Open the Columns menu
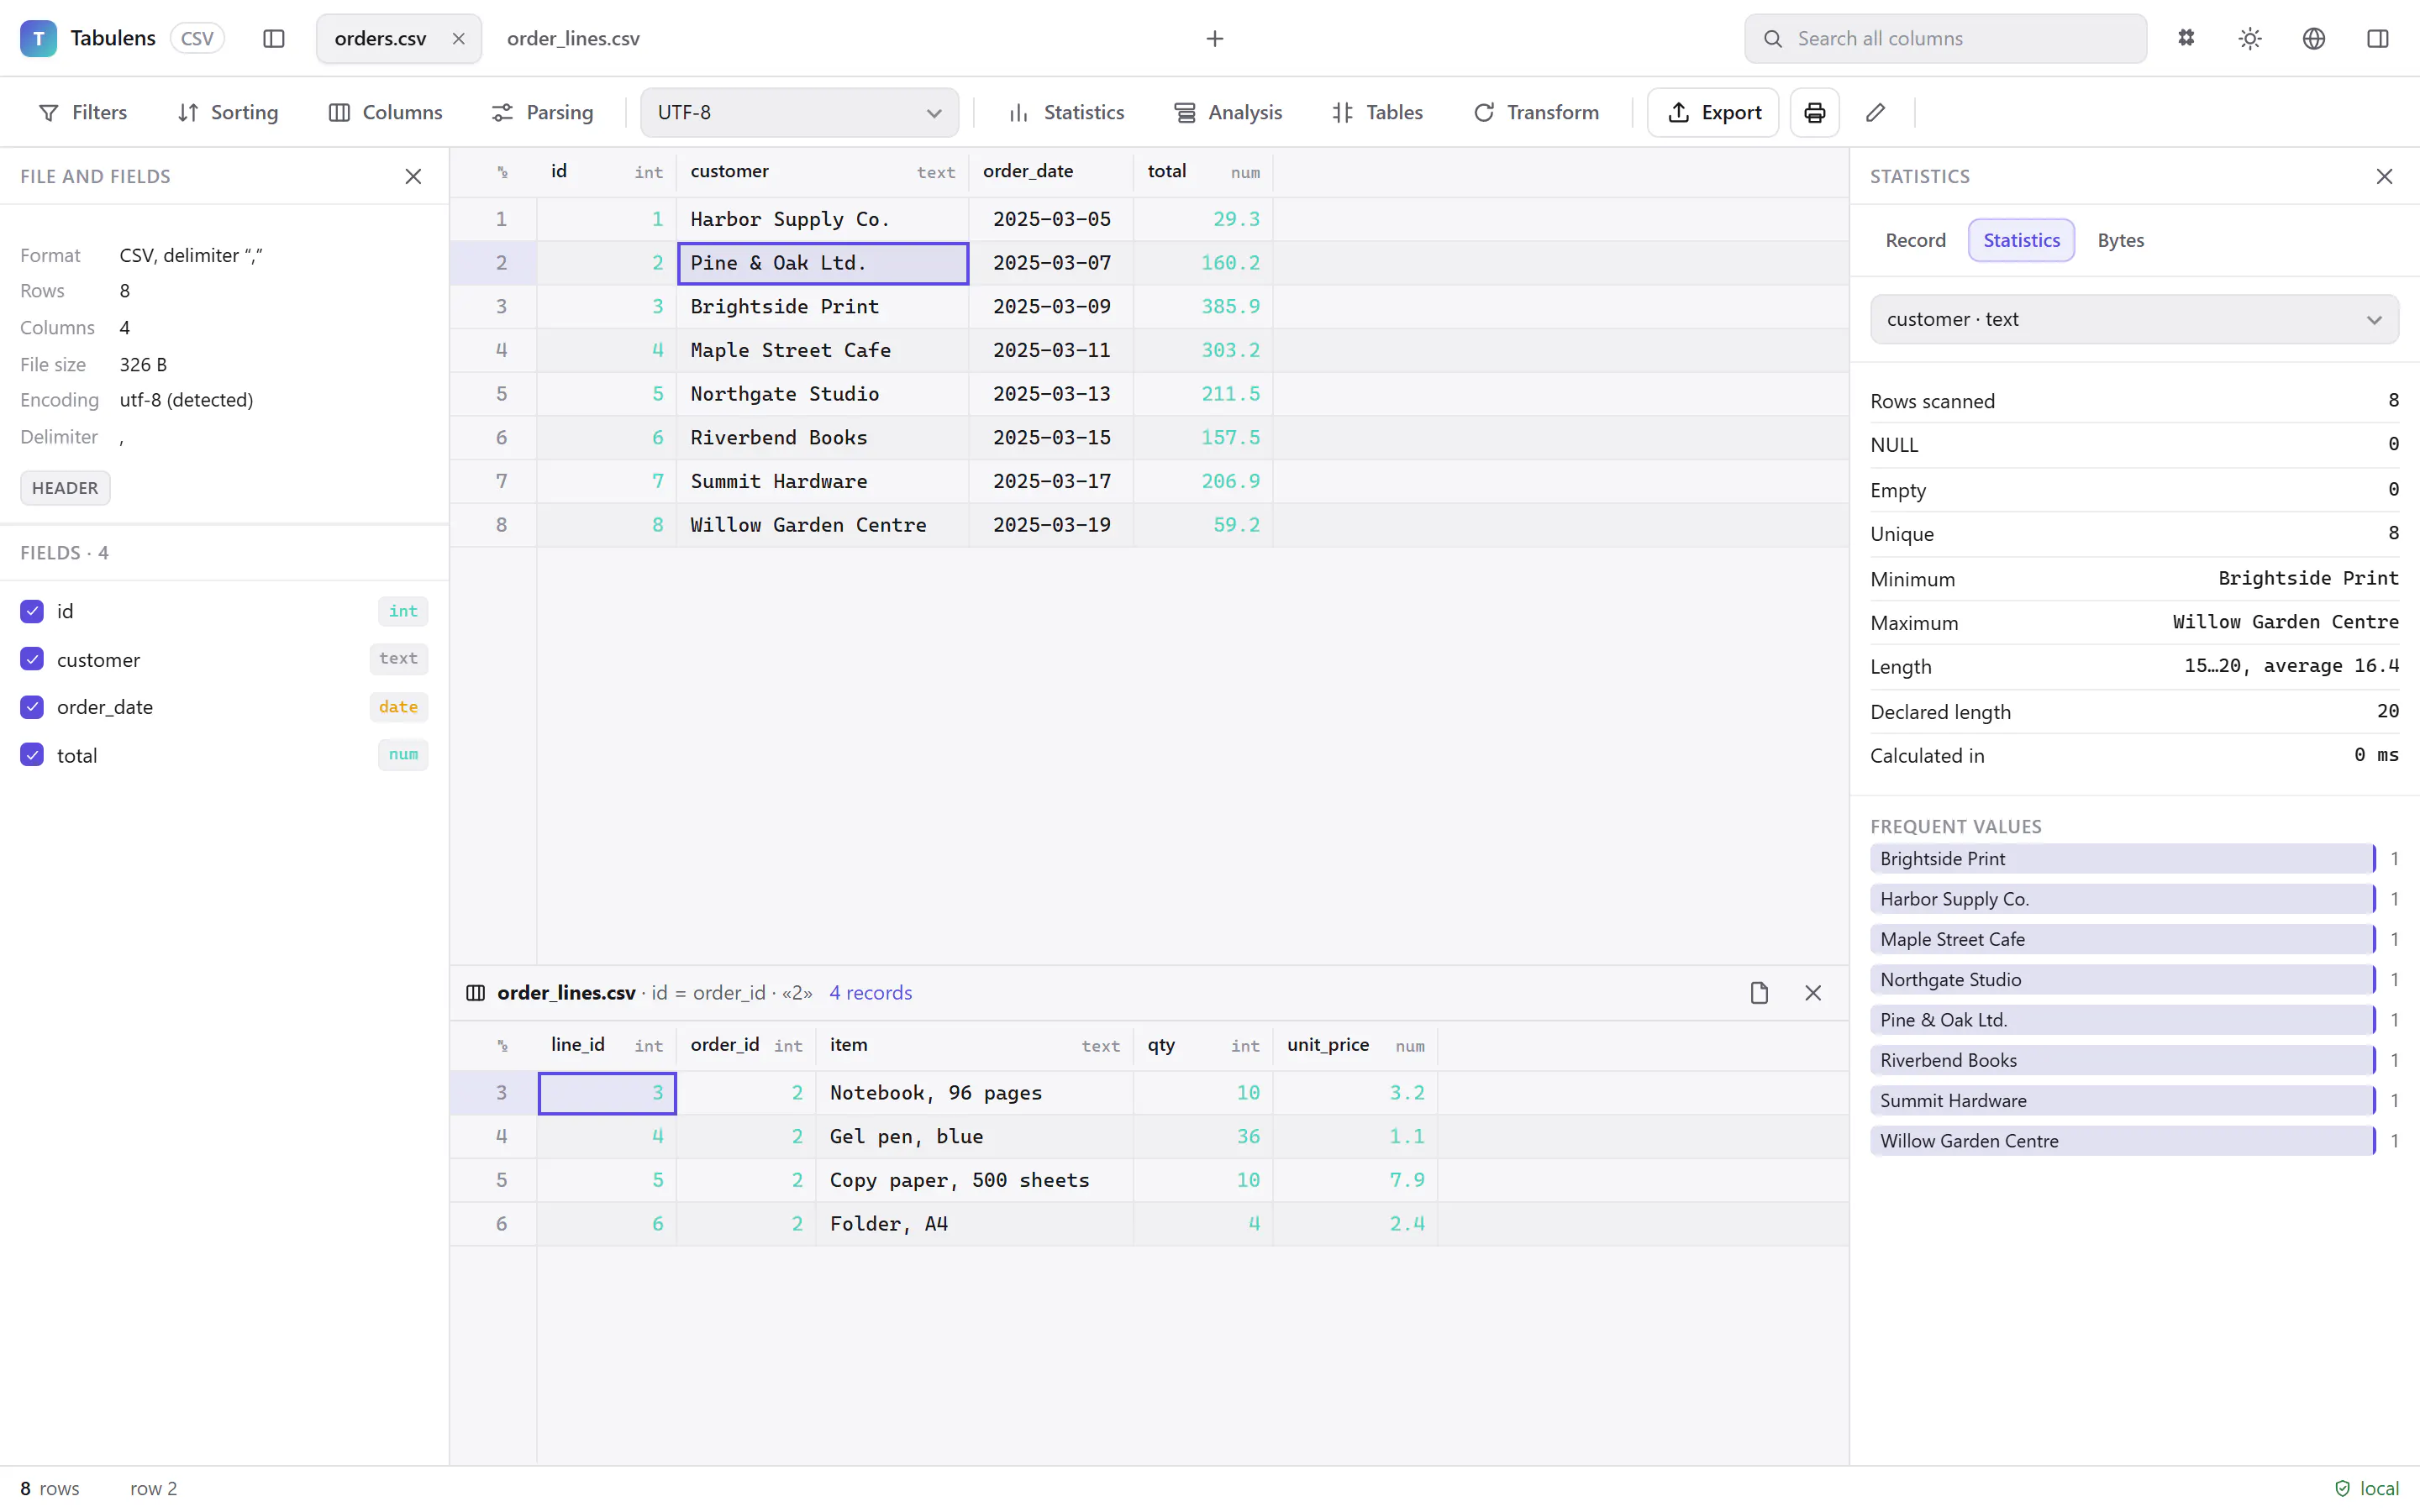2420x1512 pixels. pyautogui.click(x=386, y=112)
